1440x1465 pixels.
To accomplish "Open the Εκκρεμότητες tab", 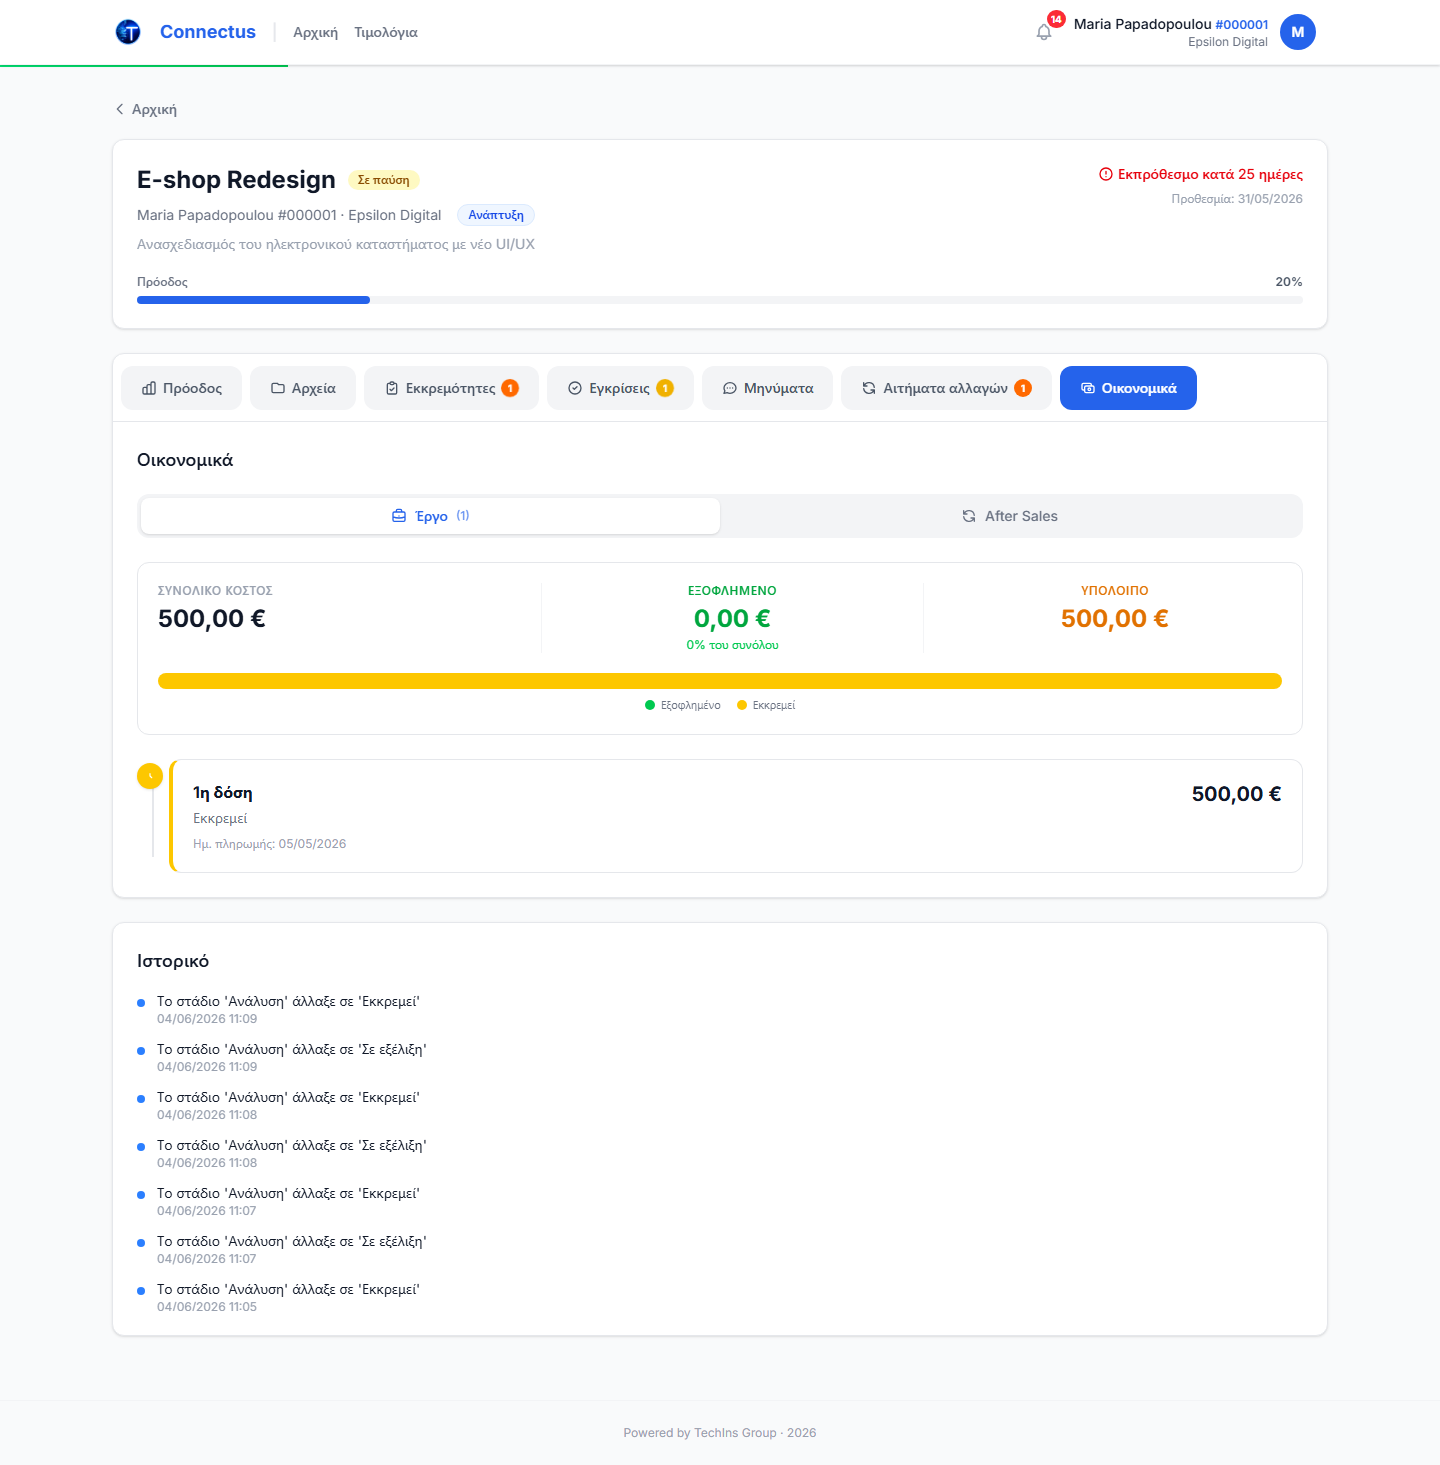I will 451,388.
